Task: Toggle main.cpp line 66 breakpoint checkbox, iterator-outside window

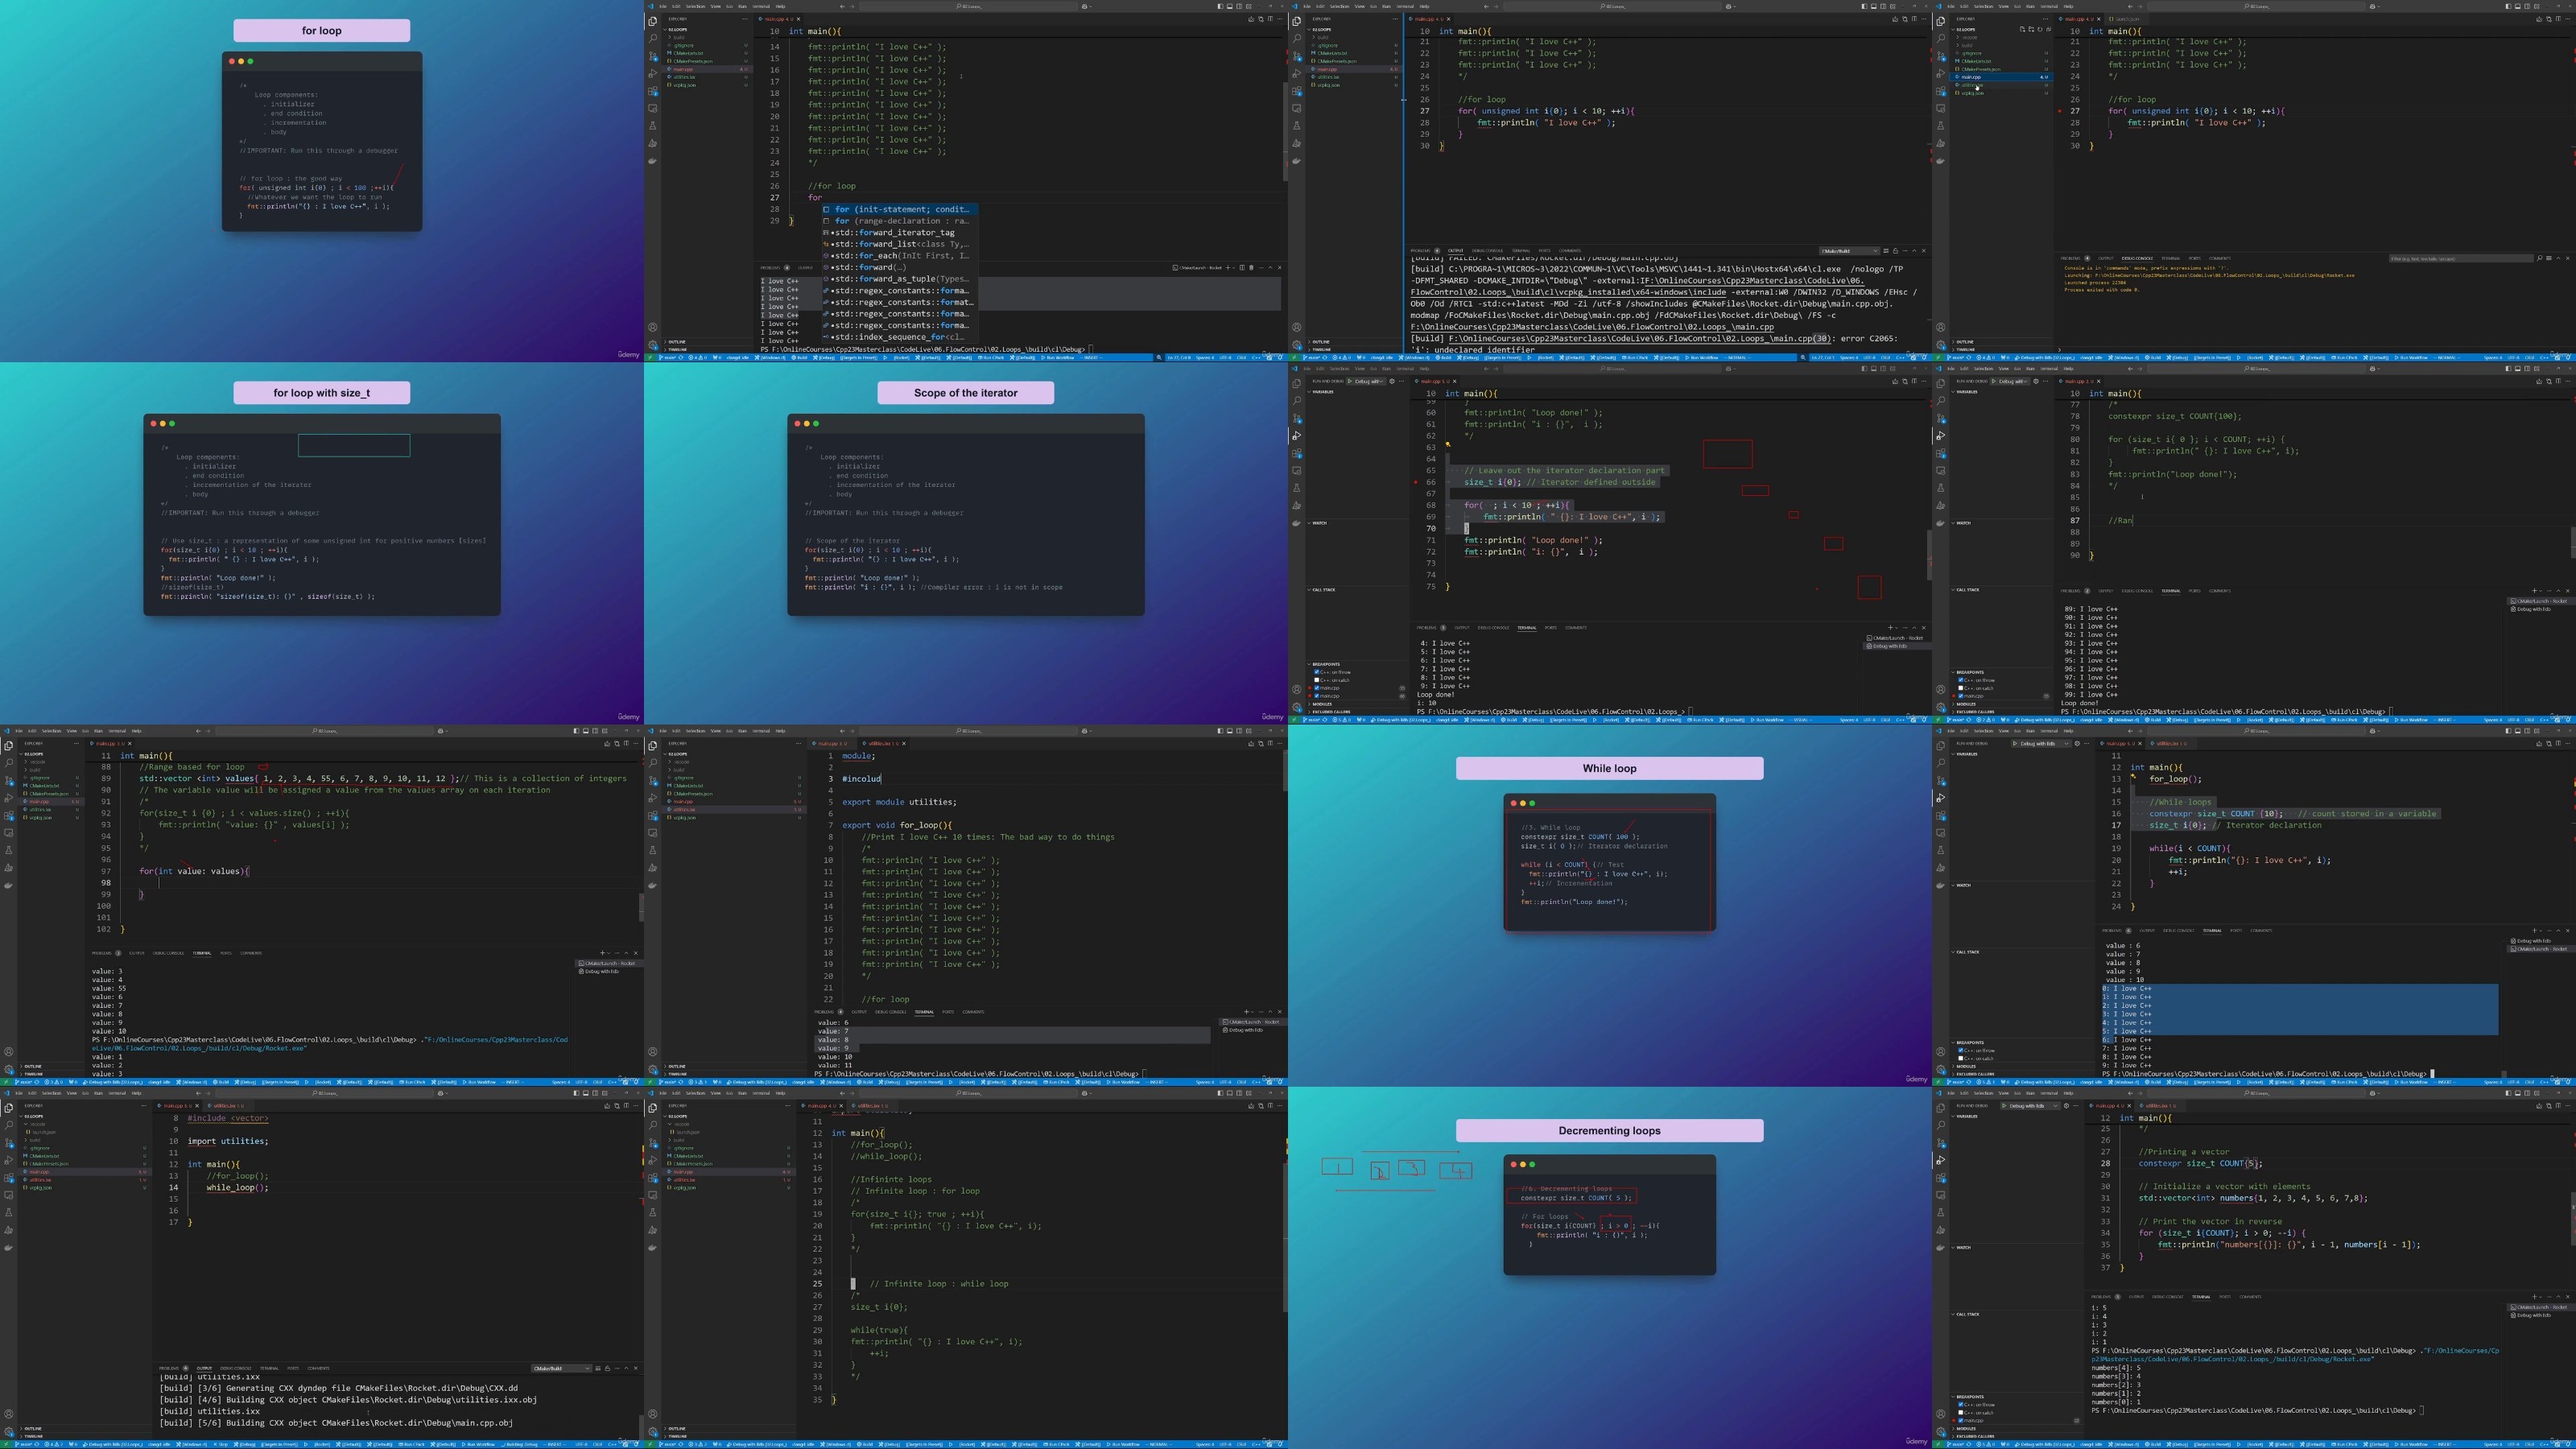Action: (1316, 696)
